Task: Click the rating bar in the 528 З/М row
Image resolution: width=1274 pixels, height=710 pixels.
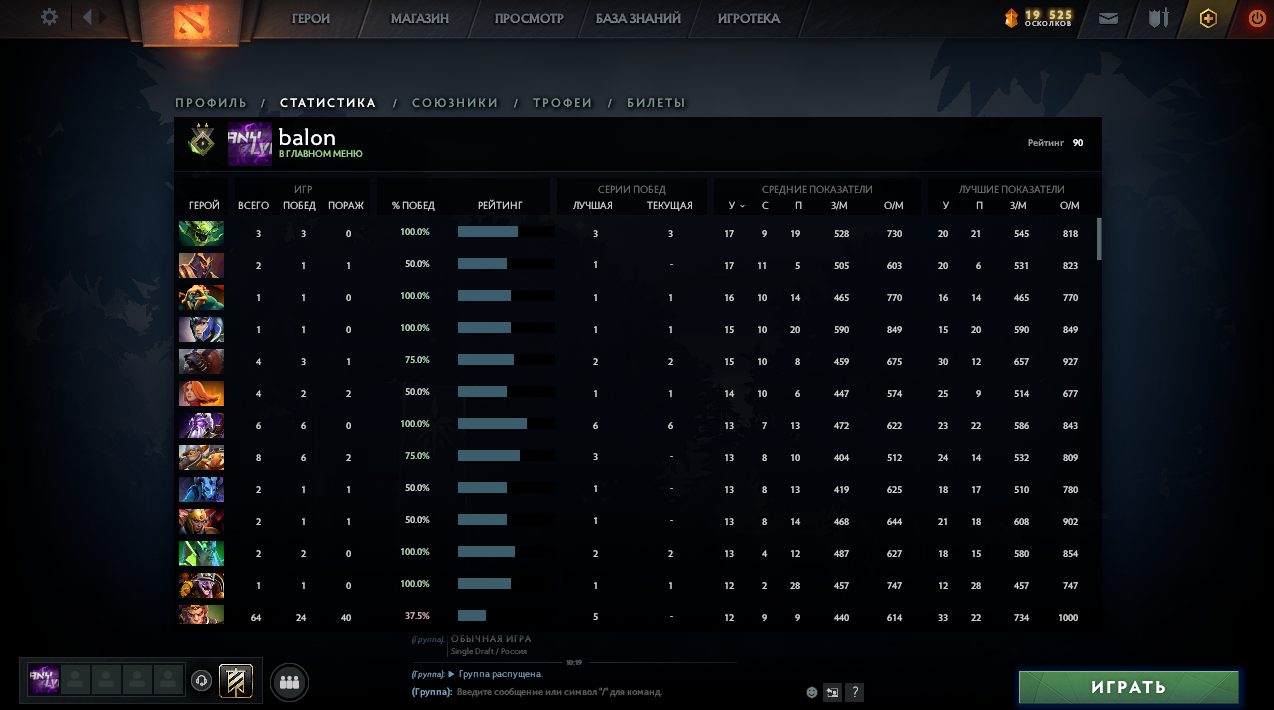Action: point(506,232)
